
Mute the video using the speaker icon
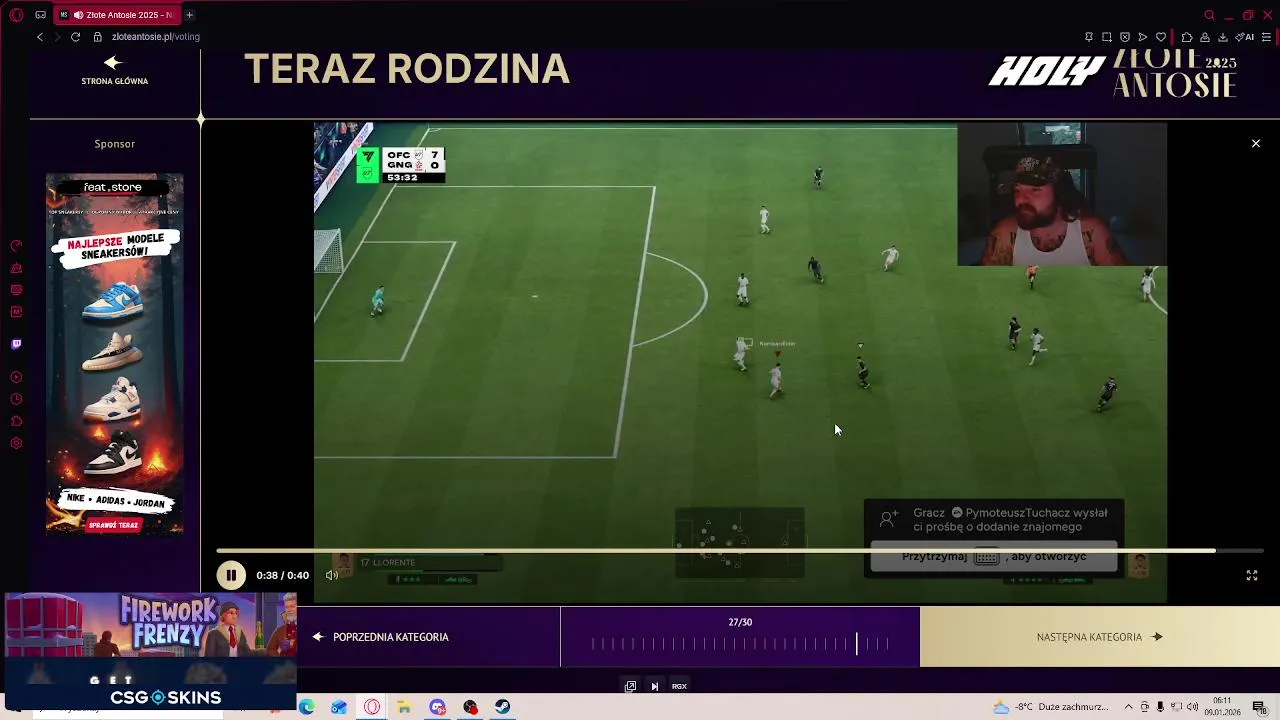click(332, 575)
